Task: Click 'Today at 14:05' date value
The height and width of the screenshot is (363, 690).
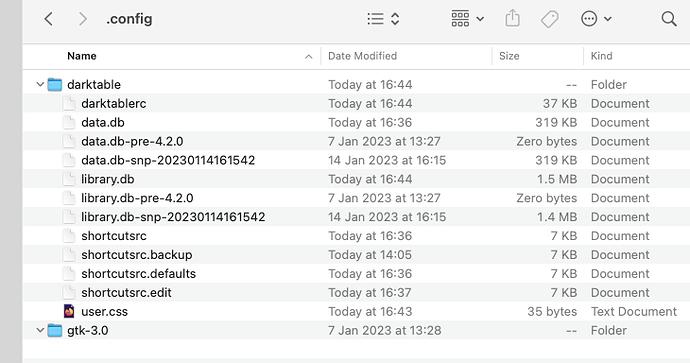Action: [370, 255]
